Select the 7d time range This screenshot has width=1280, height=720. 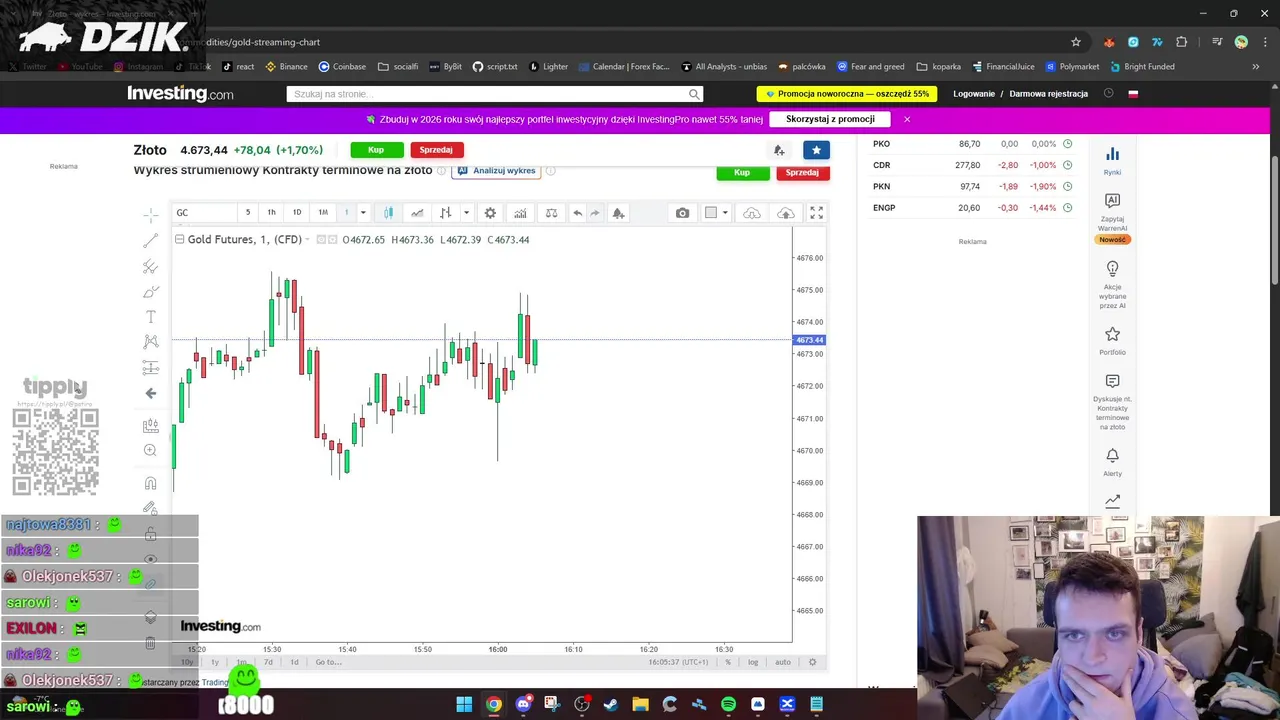pos(268,662)
